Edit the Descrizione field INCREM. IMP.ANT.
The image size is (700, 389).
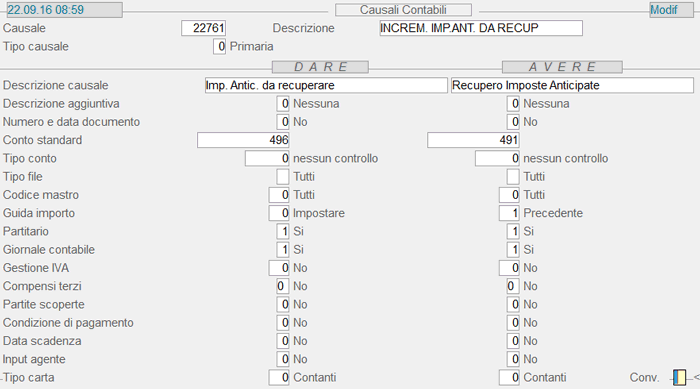pos(481,28)
